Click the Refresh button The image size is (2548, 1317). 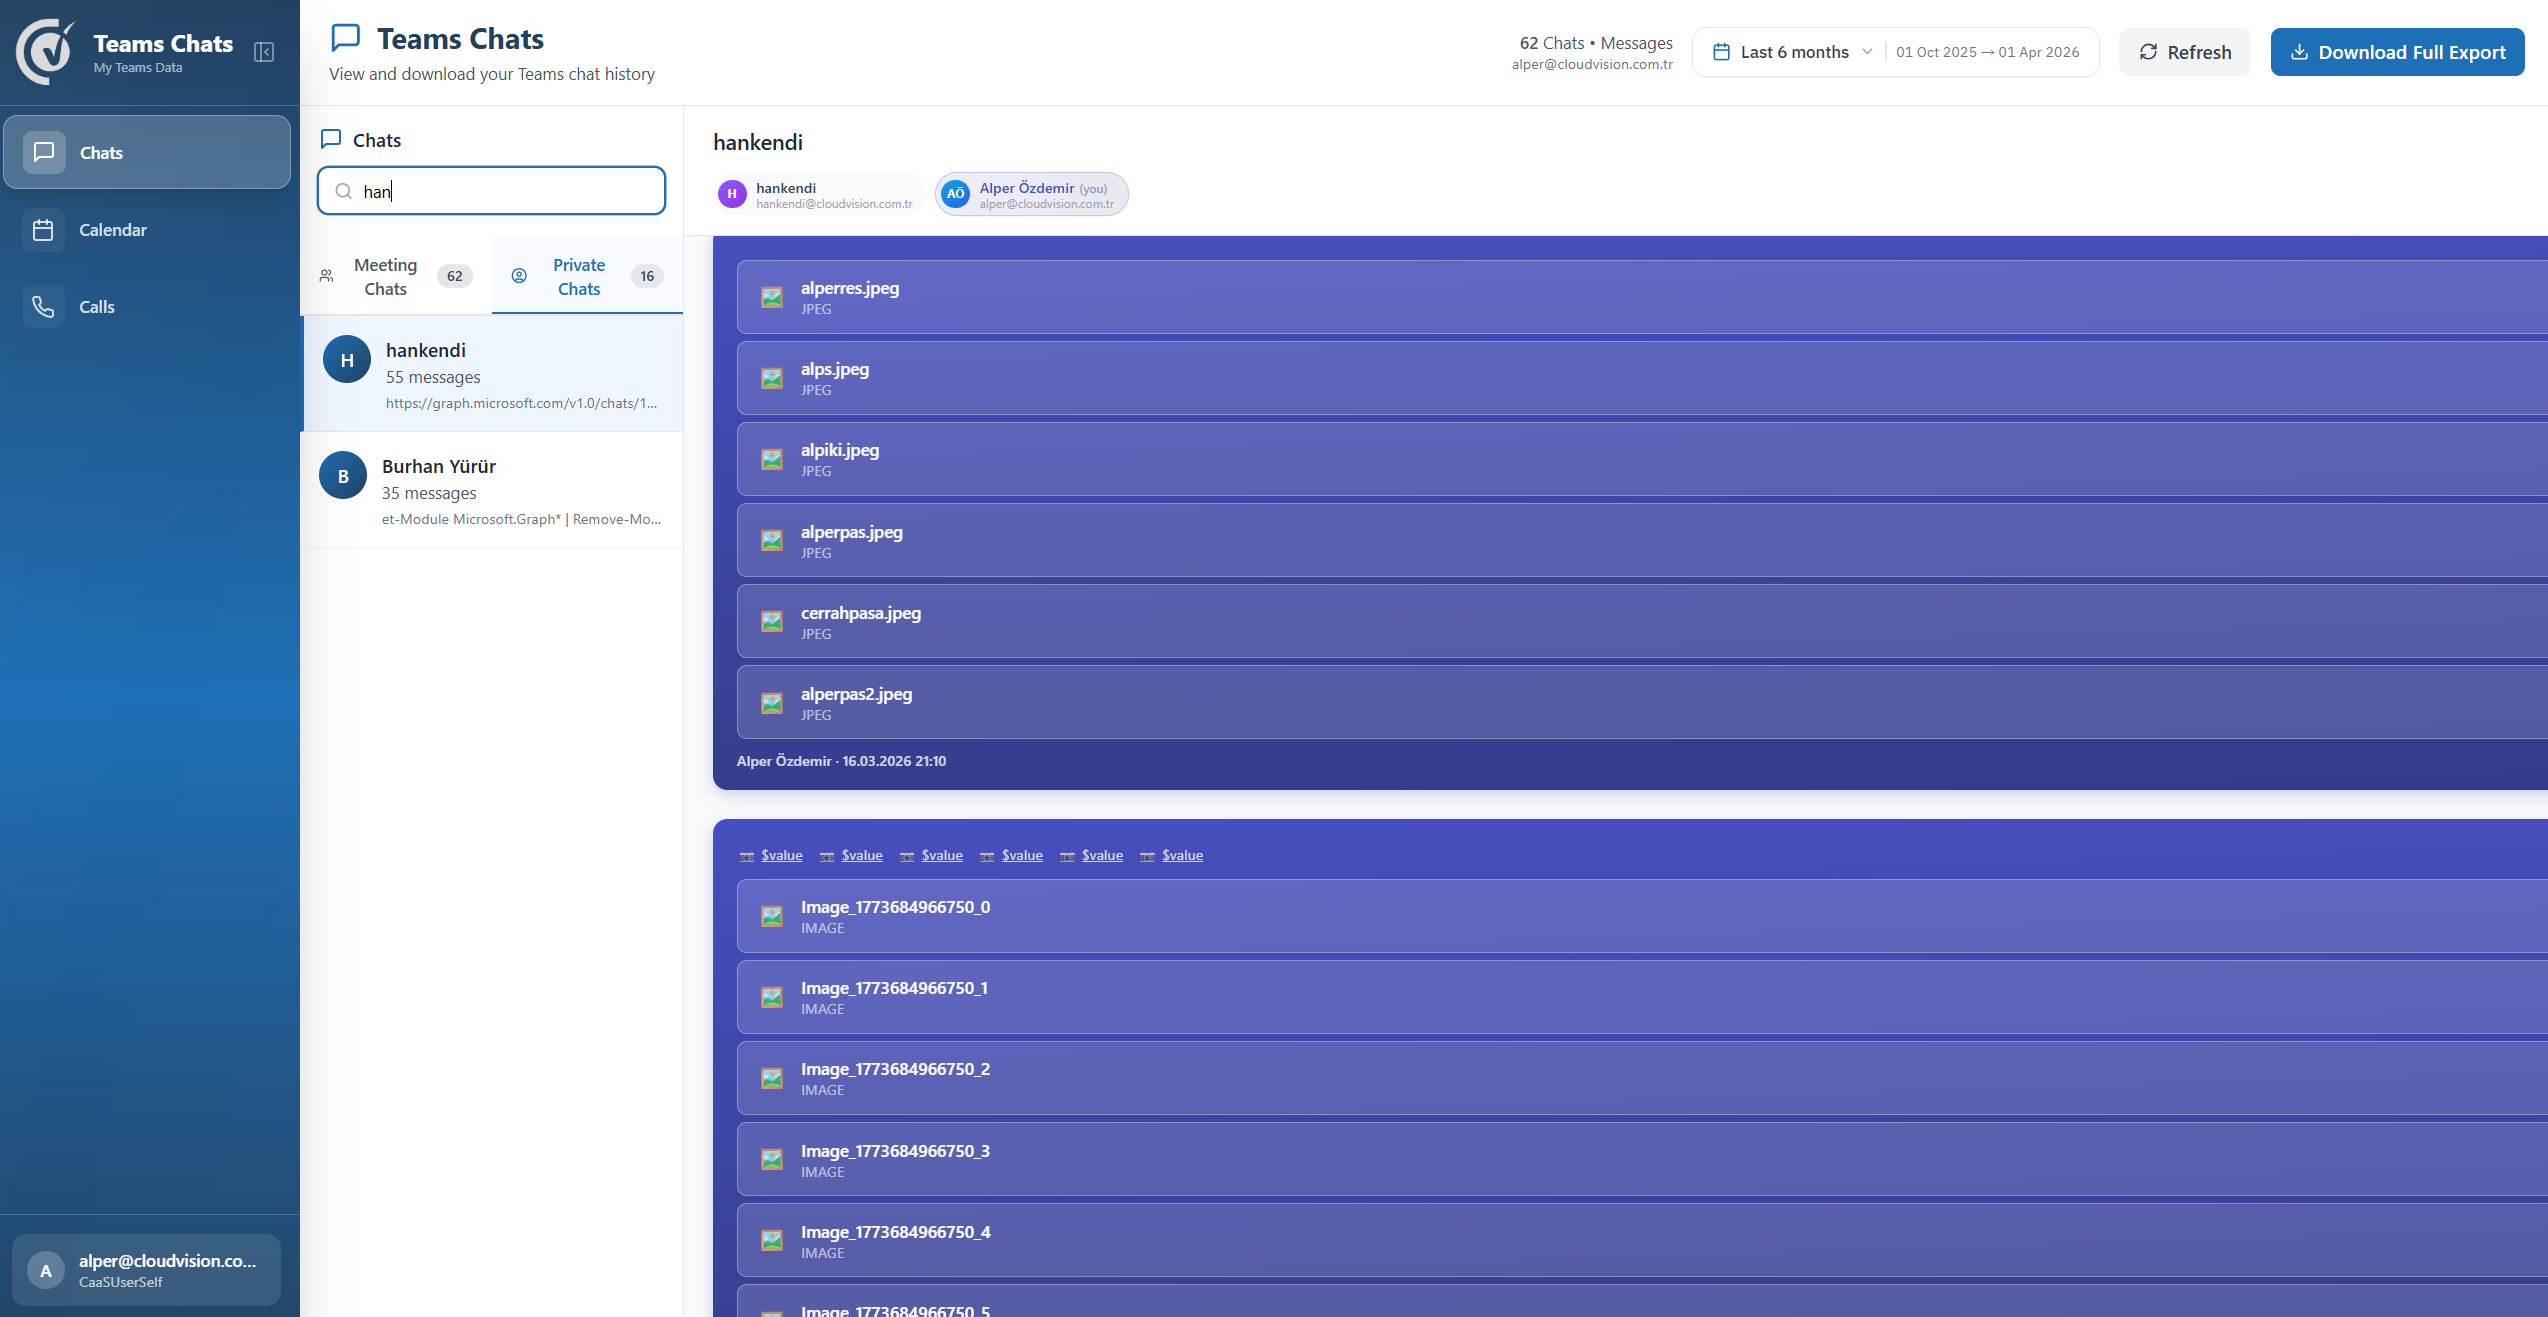2184,52
